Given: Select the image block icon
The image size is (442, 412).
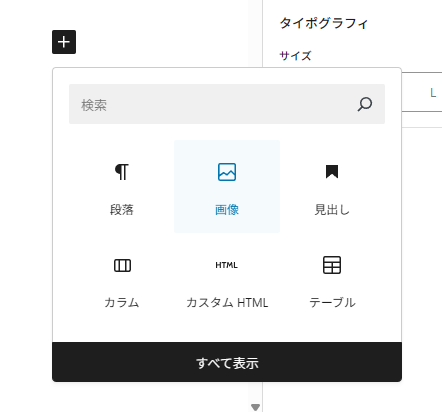Looking at the screenshot, I should [x=227, y=172].
